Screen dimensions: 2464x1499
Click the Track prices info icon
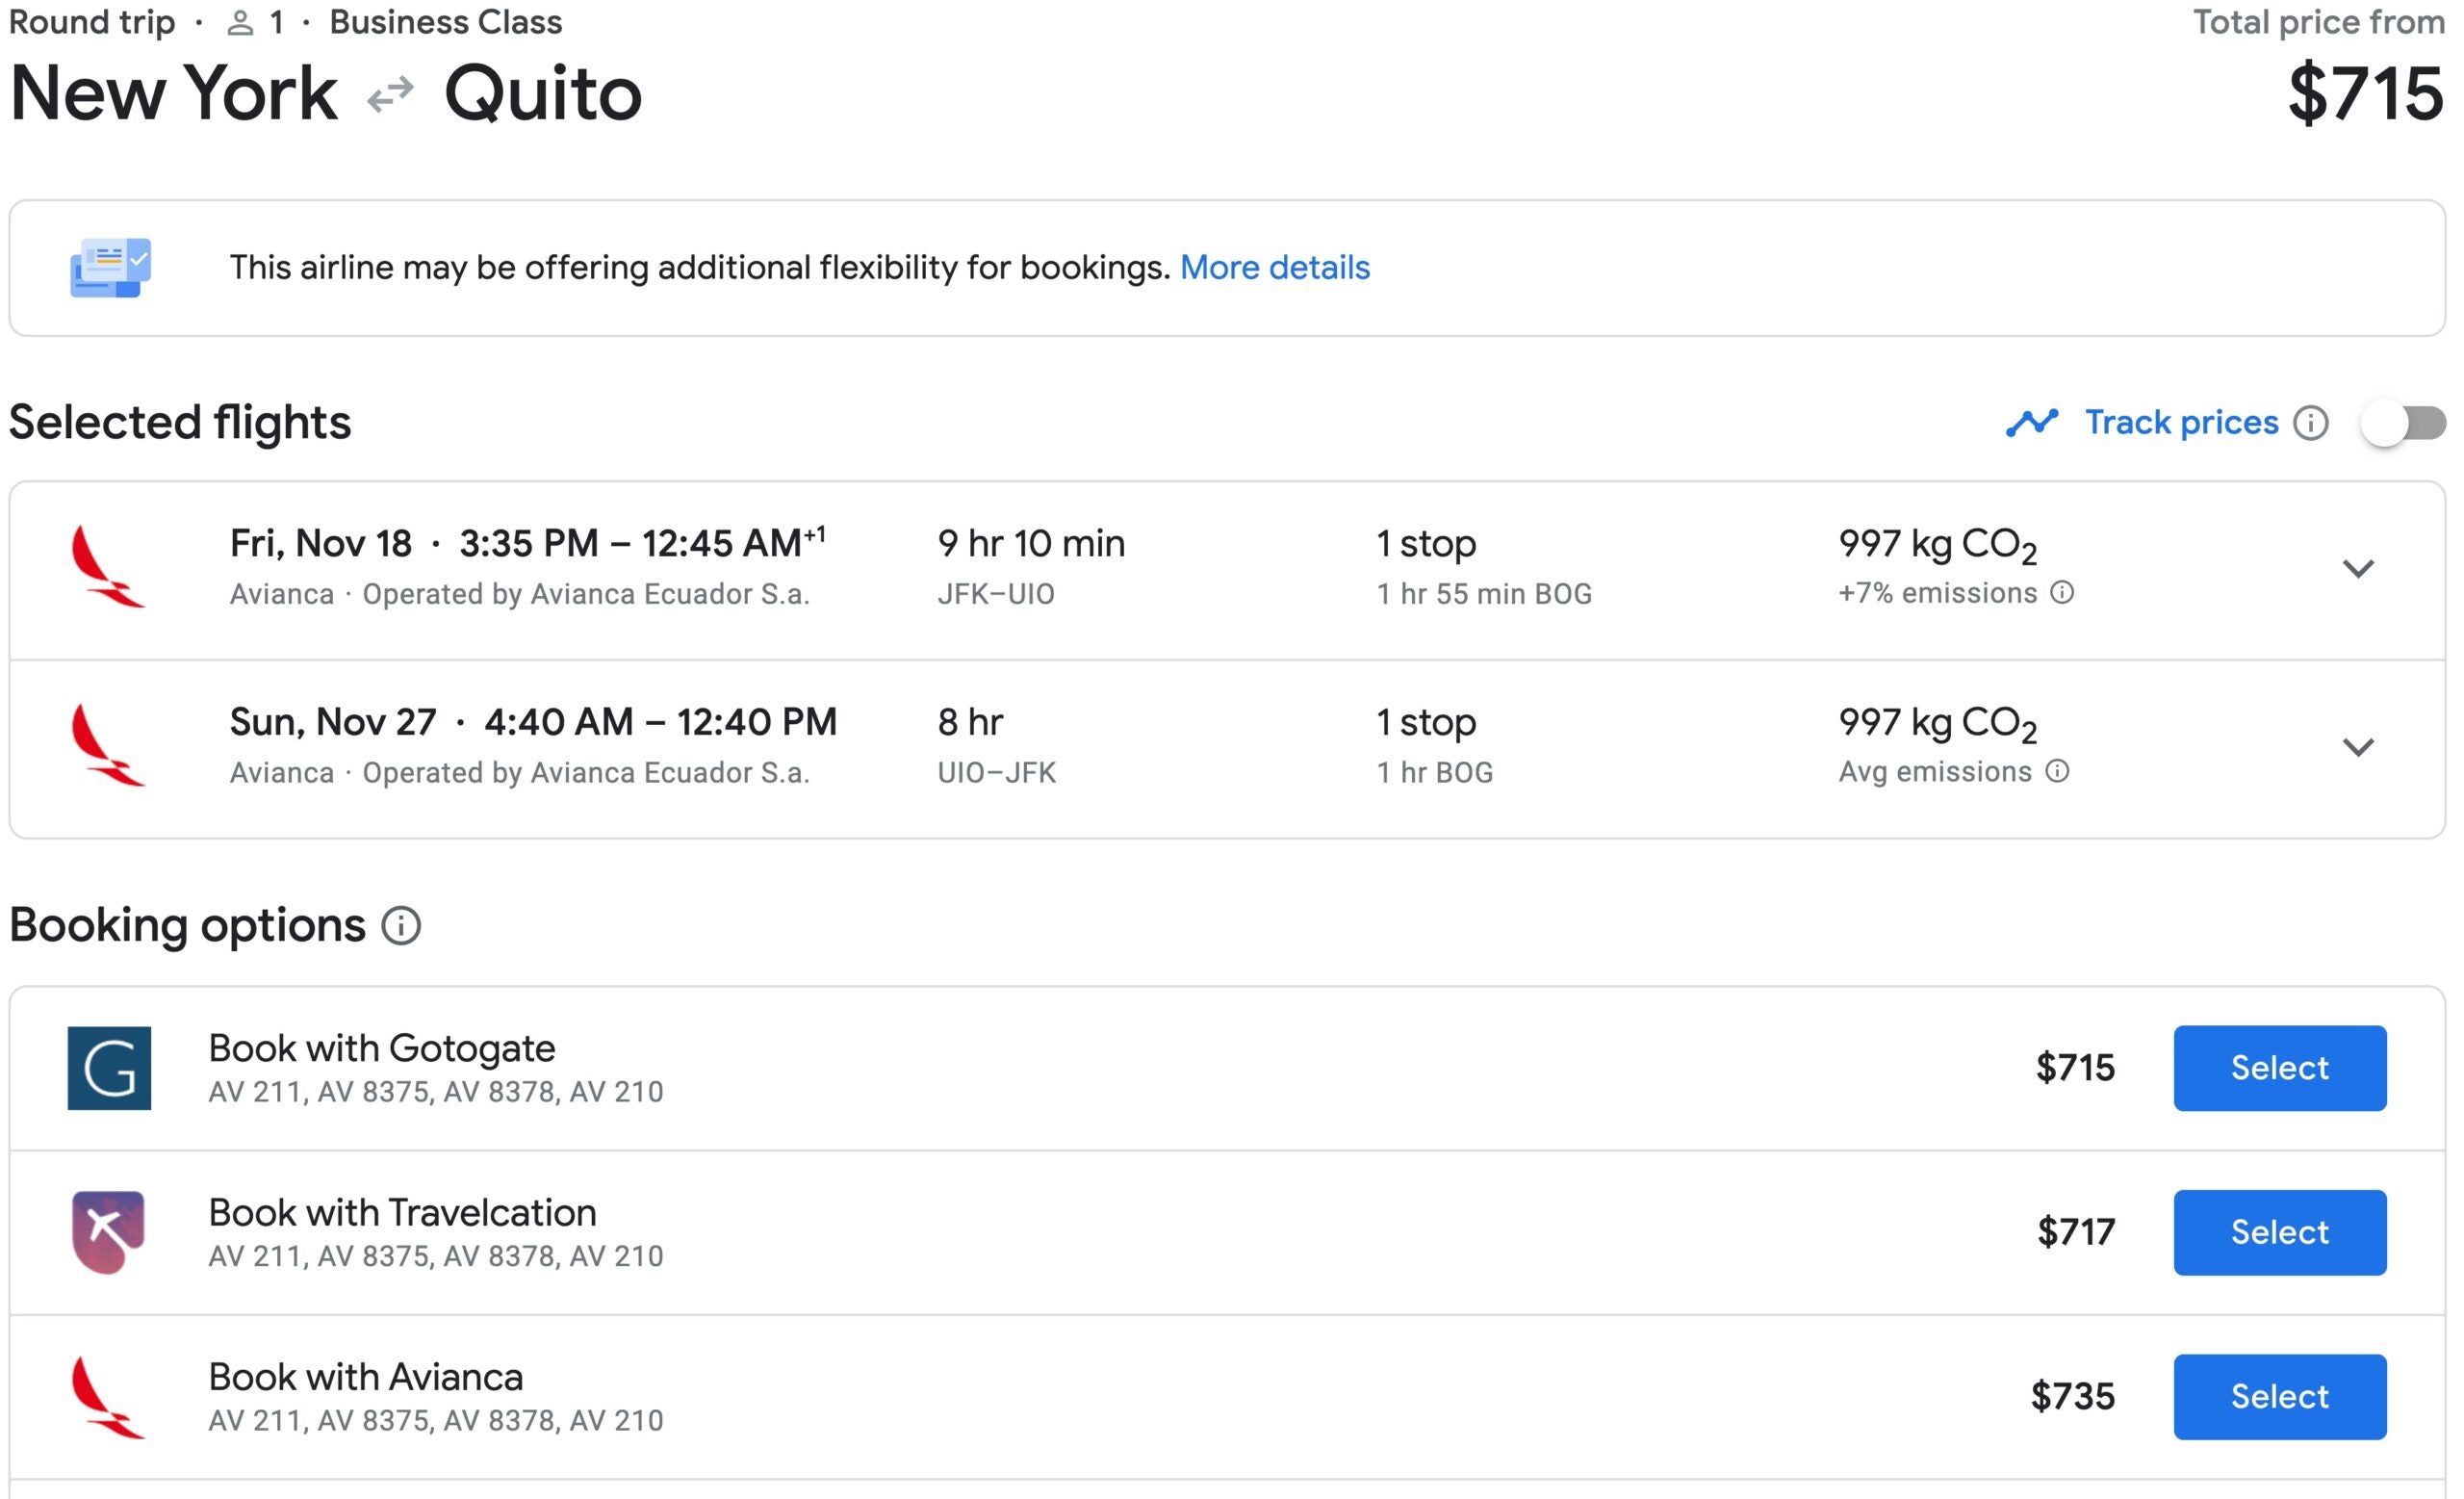2310,423
